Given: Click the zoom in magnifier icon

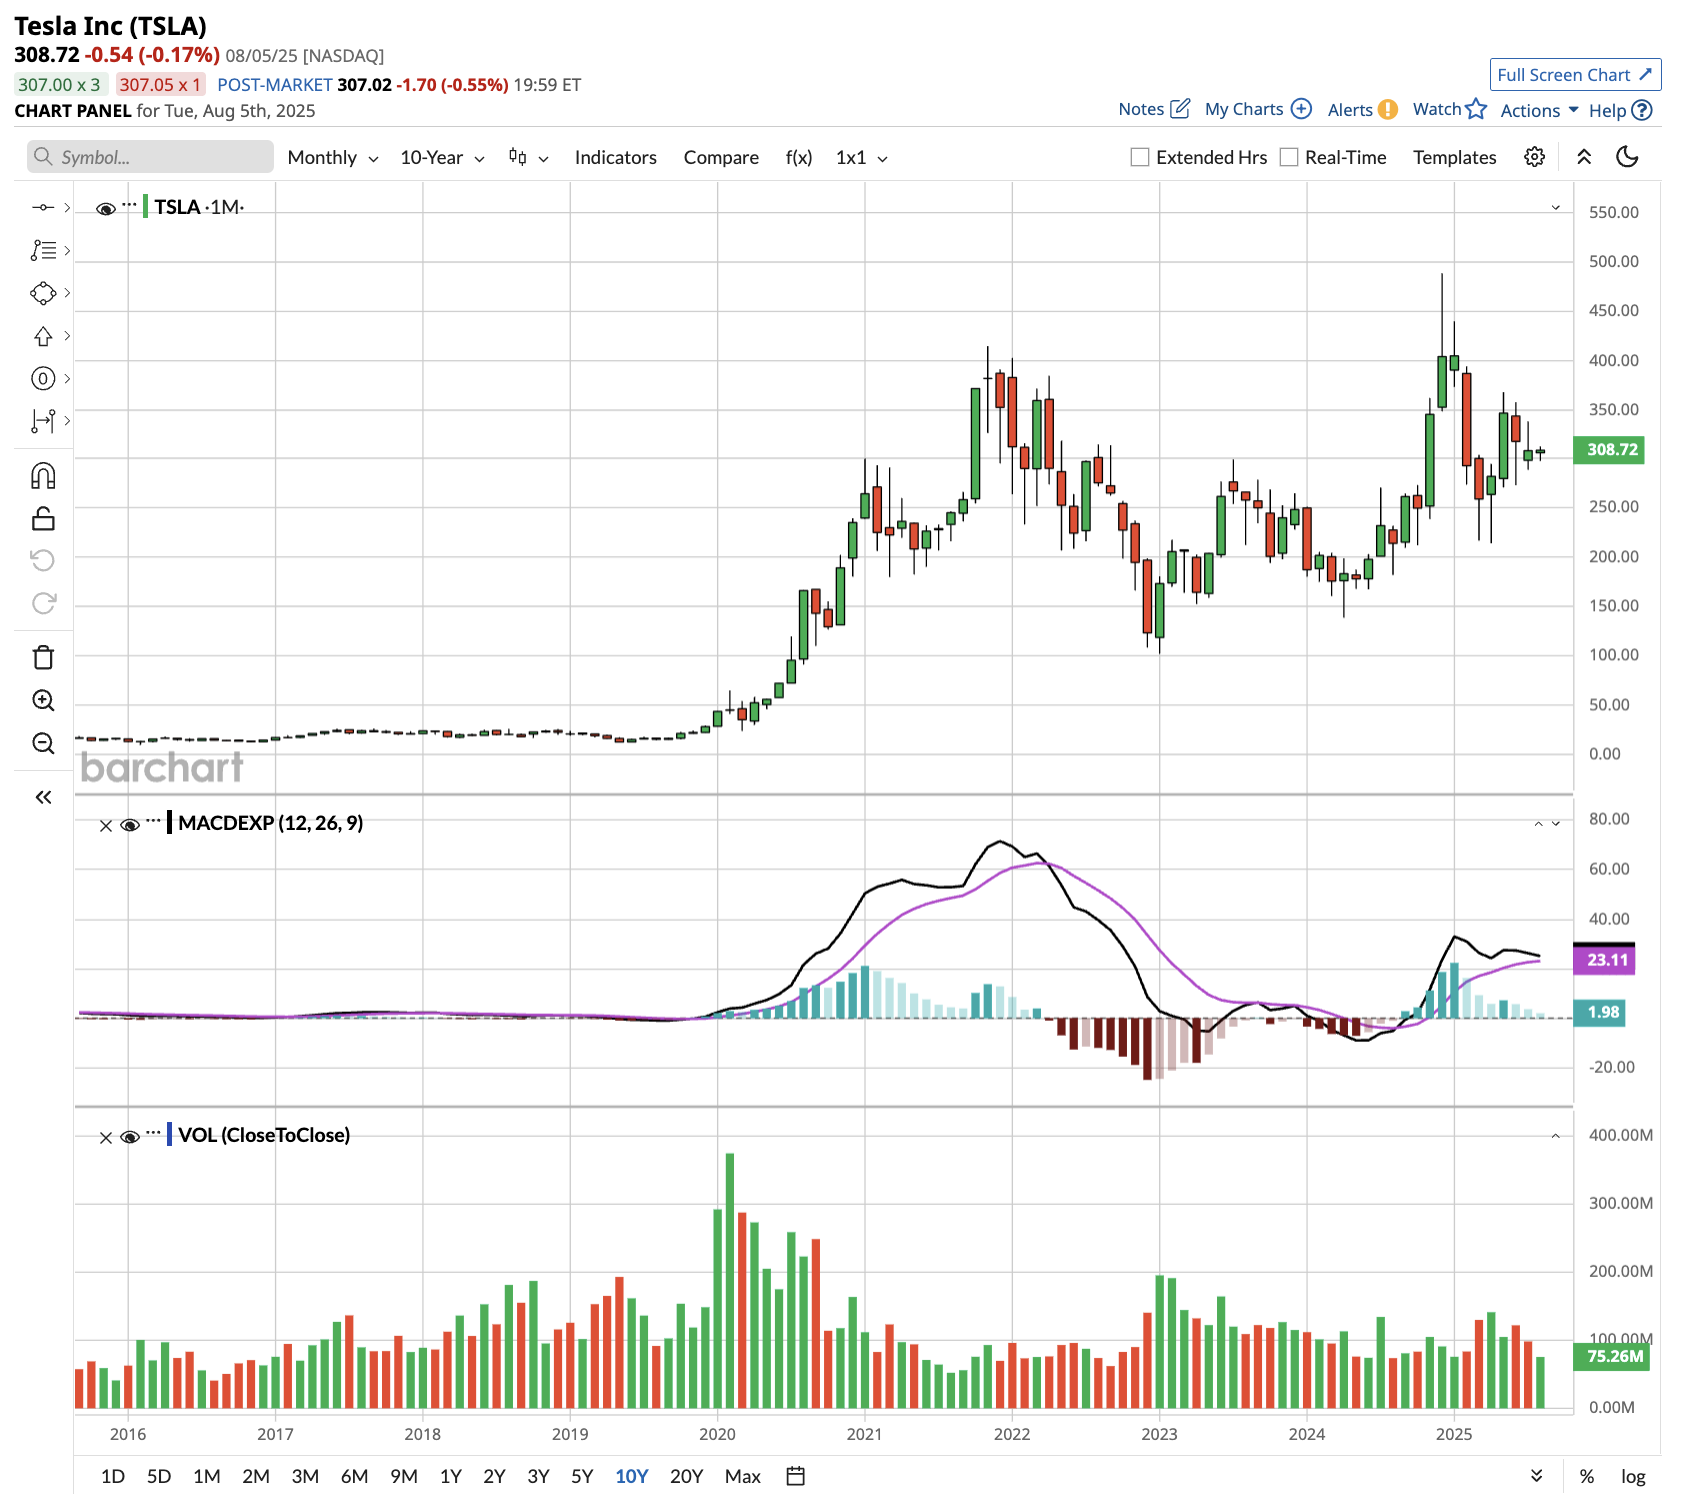Looking at the screenshot, I should click(43, 700).
